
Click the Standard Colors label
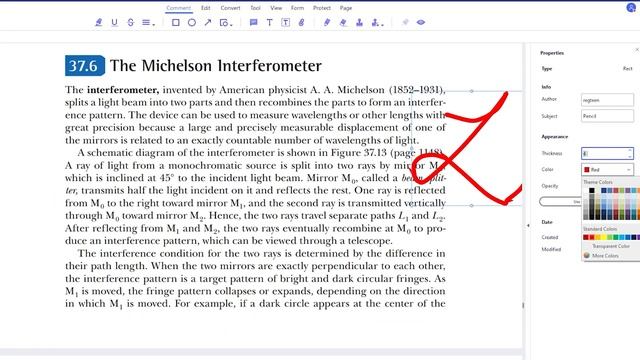[600, 229]
